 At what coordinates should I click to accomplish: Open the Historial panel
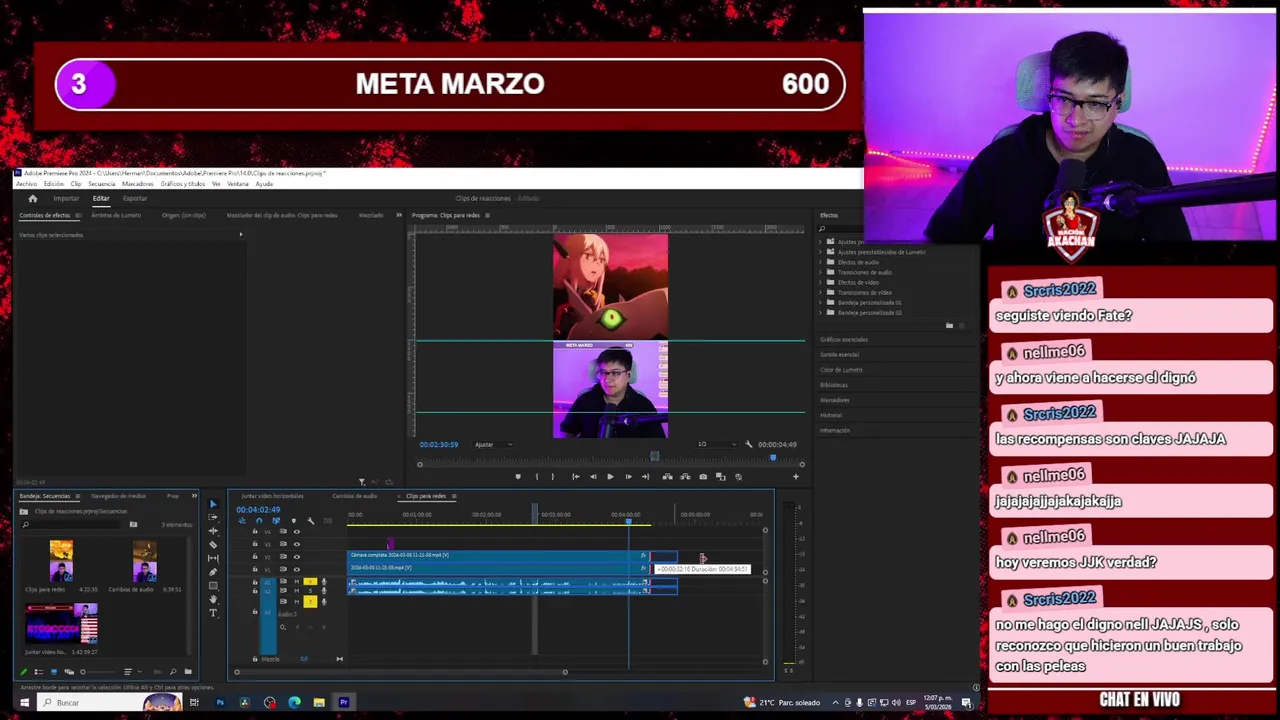click(831, 415)
